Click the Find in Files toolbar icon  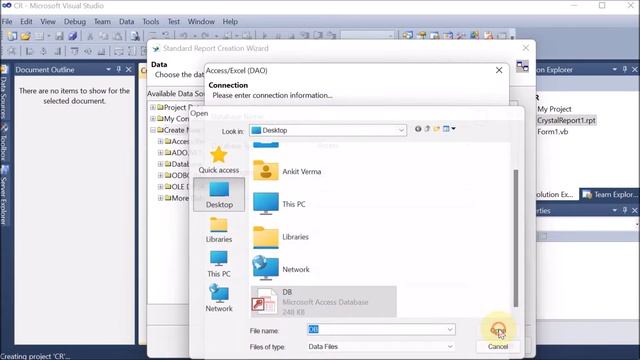[135, 36]
